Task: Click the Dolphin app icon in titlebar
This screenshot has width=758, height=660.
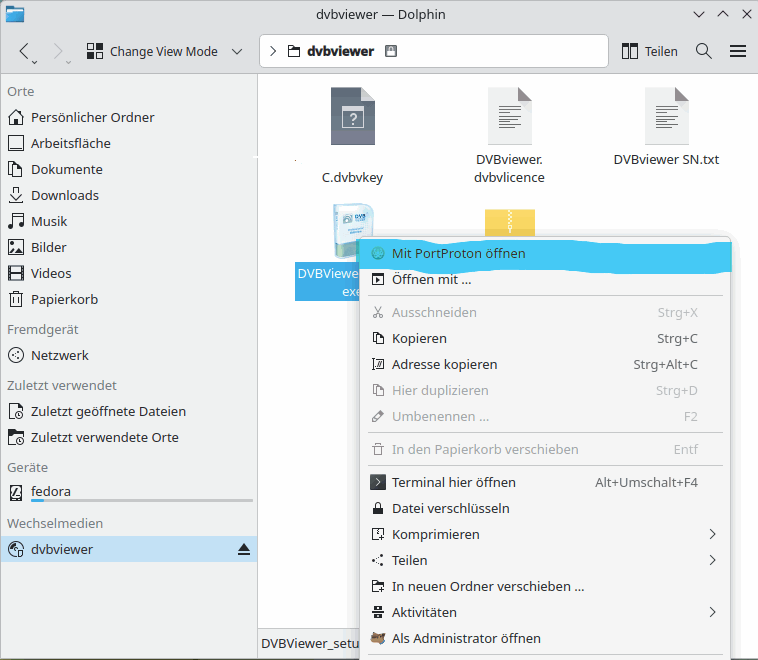Action: 15,15
